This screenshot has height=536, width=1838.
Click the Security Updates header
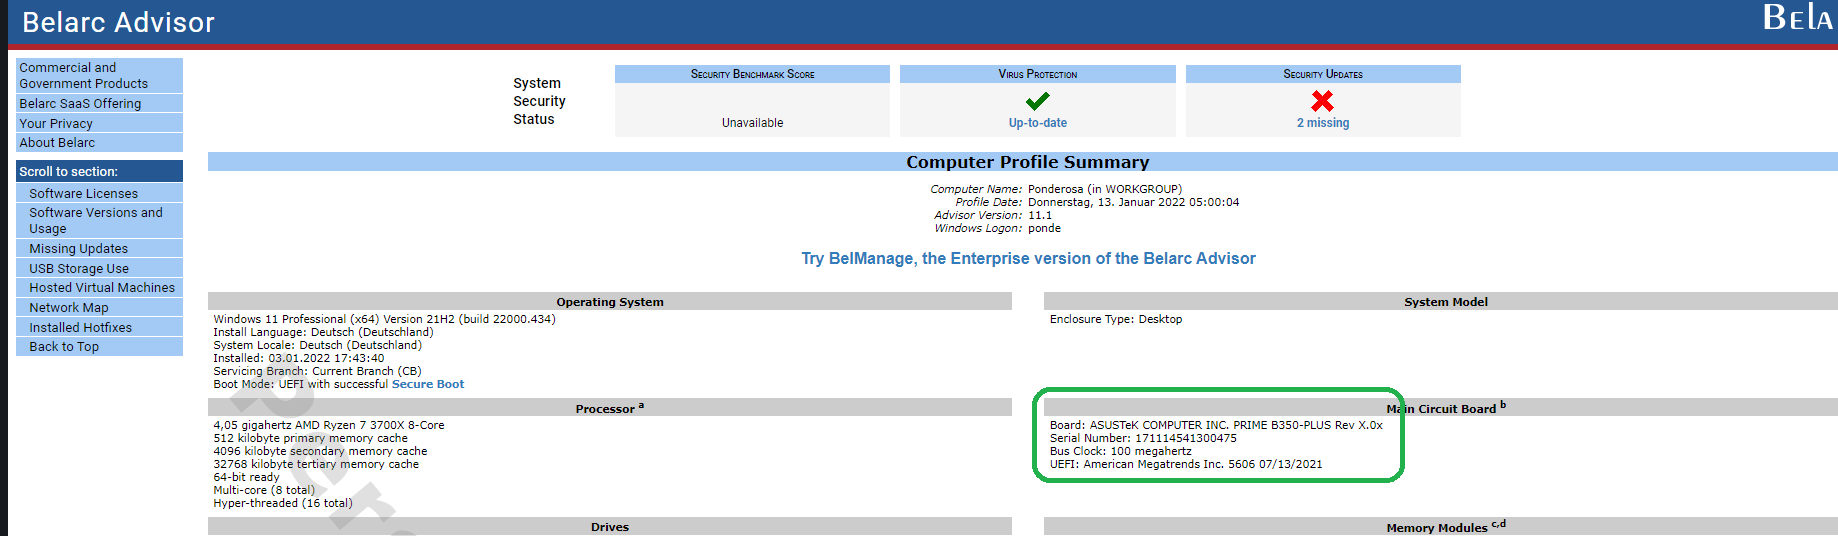[x=1323, y=74]
